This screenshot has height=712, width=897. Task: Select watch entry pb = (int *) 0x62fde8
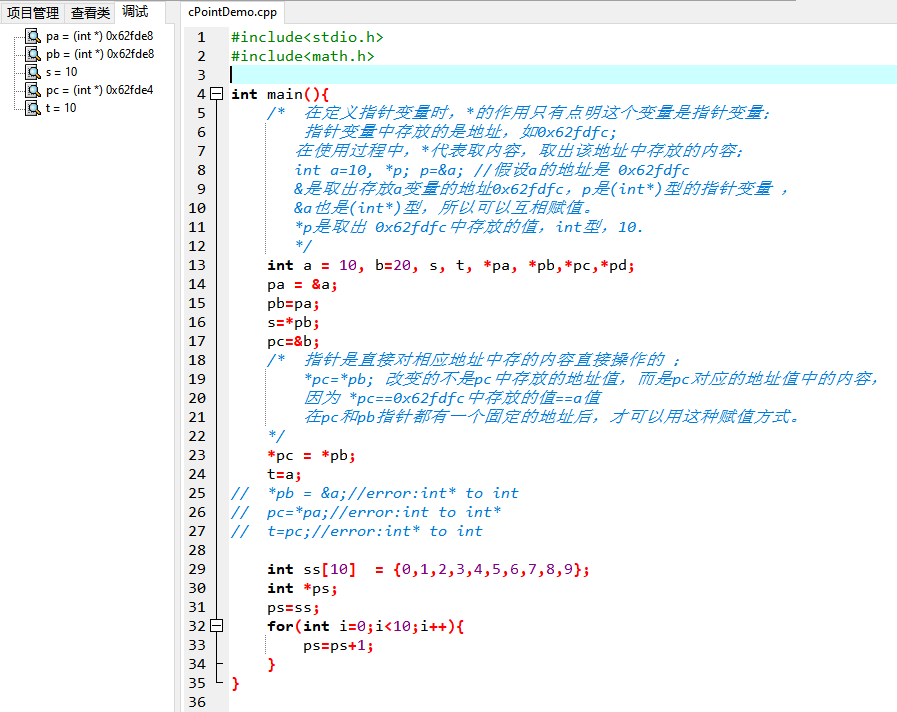100,54
